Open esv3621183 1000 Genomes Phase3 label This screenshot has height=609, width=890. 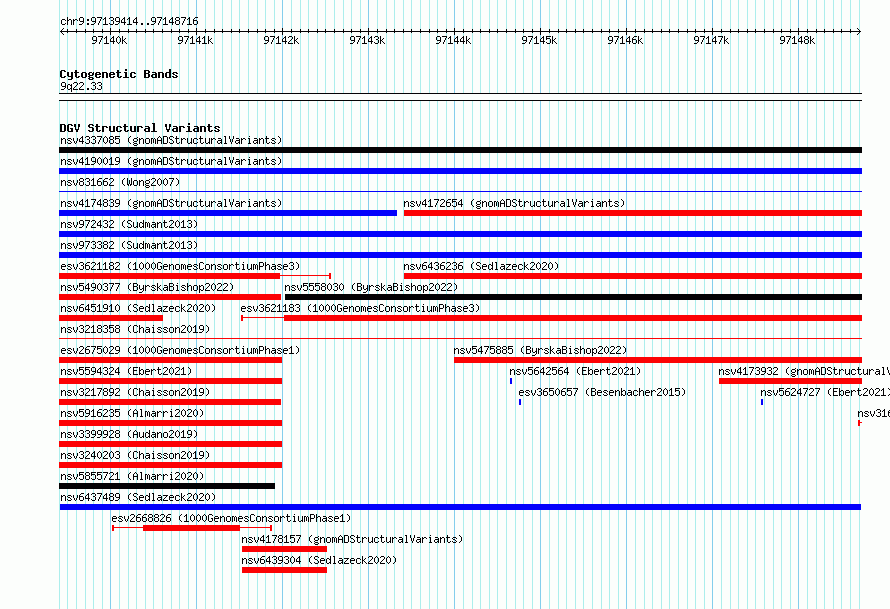pyautogui.click(x=360, y=308)
